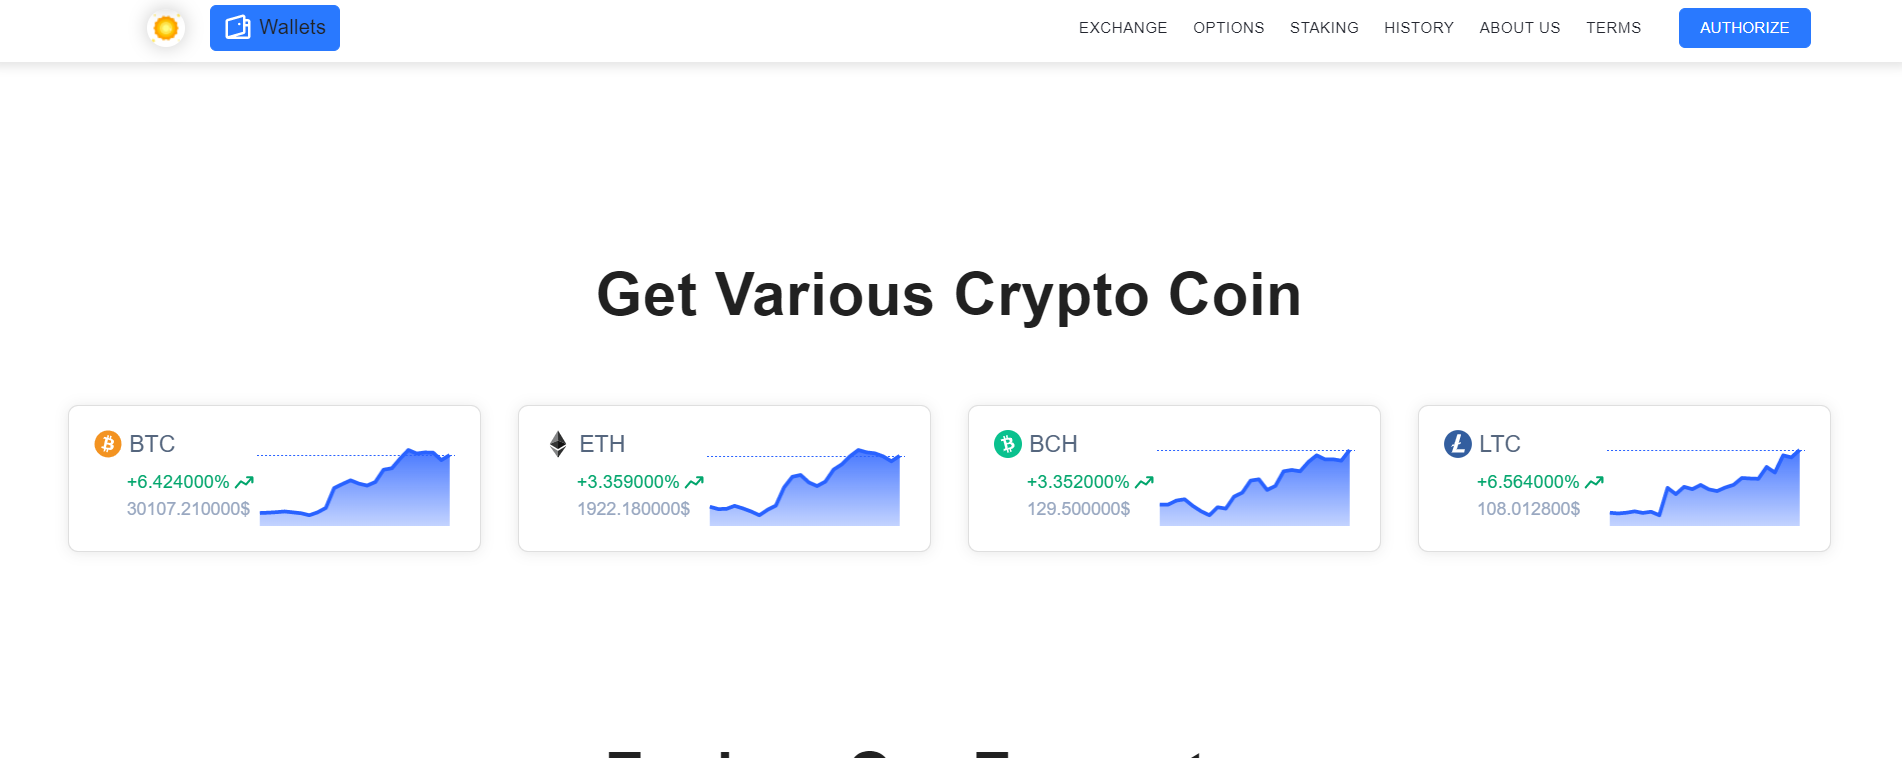1902x758 pixels.
Task: Click the Ethereum diamond icon
Action: pyautogui.click(x=558, y=443)
